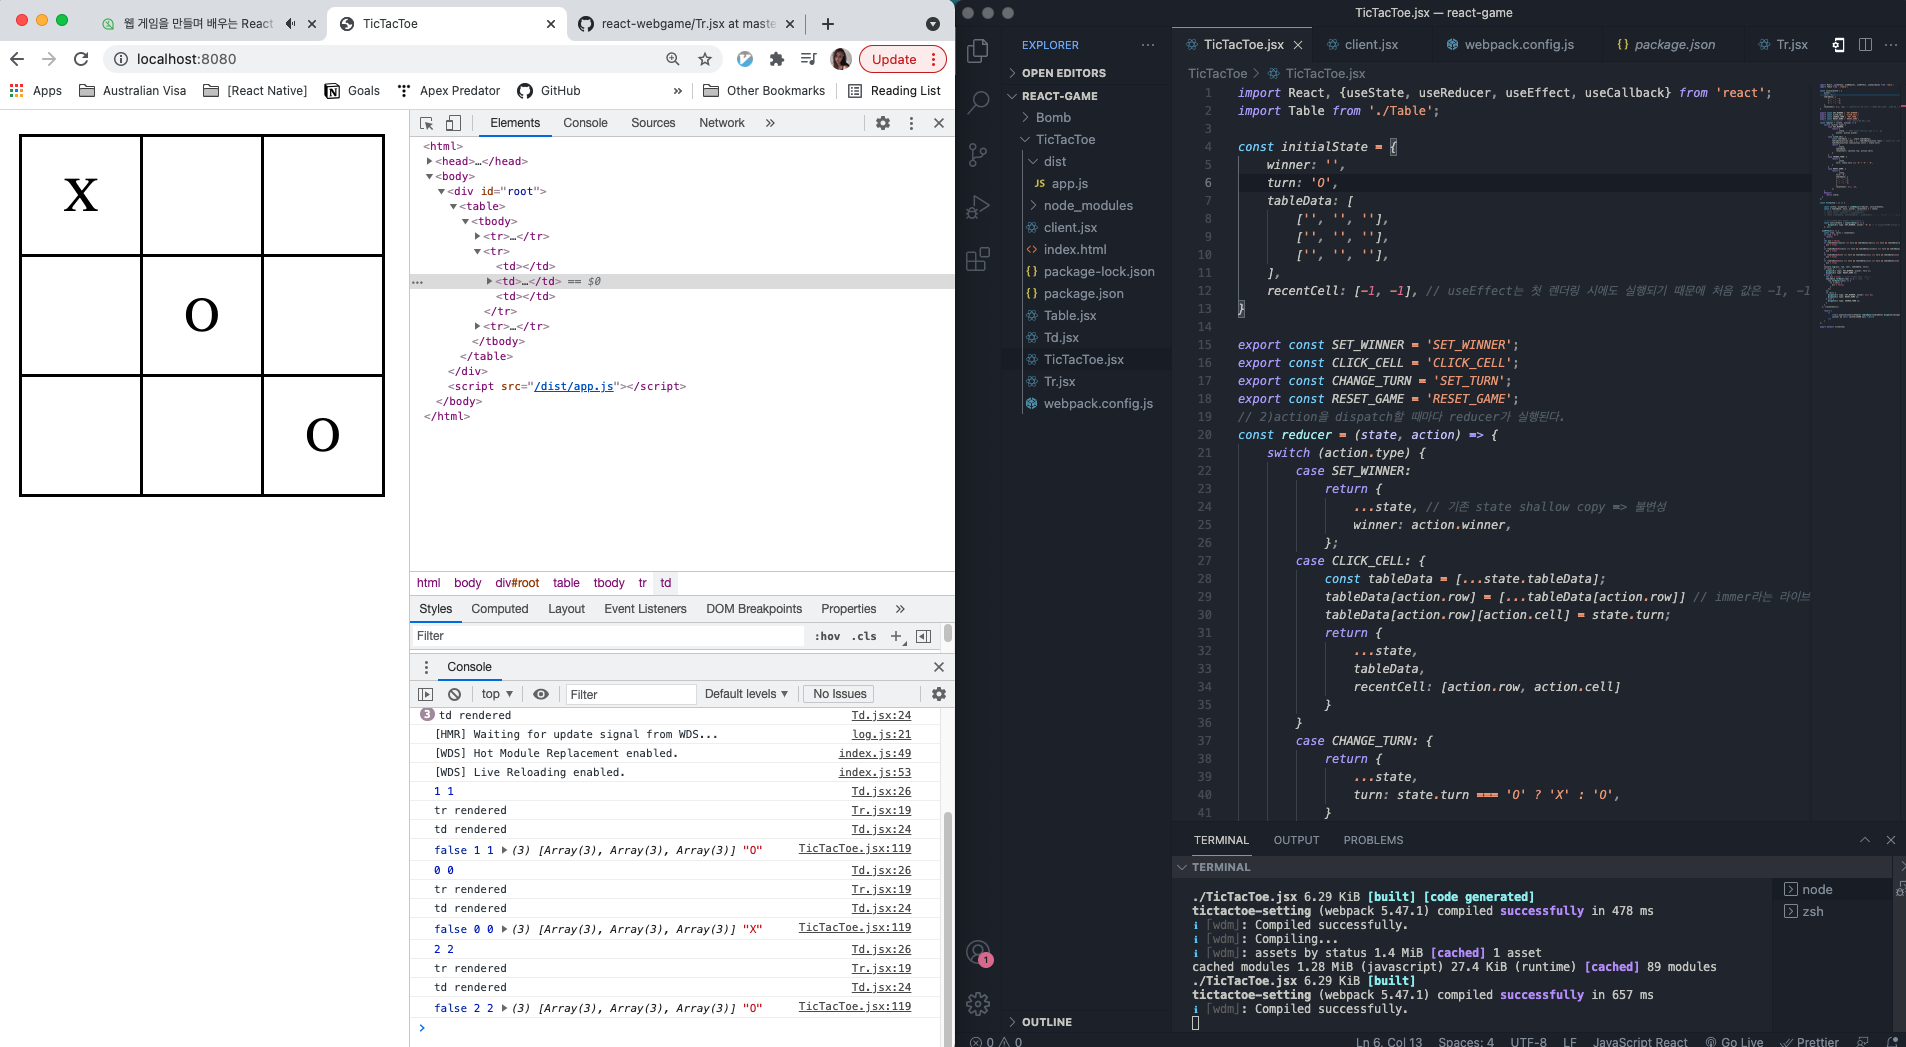
Task: Click the Chrome Update button
Action: tap(894, 59)
